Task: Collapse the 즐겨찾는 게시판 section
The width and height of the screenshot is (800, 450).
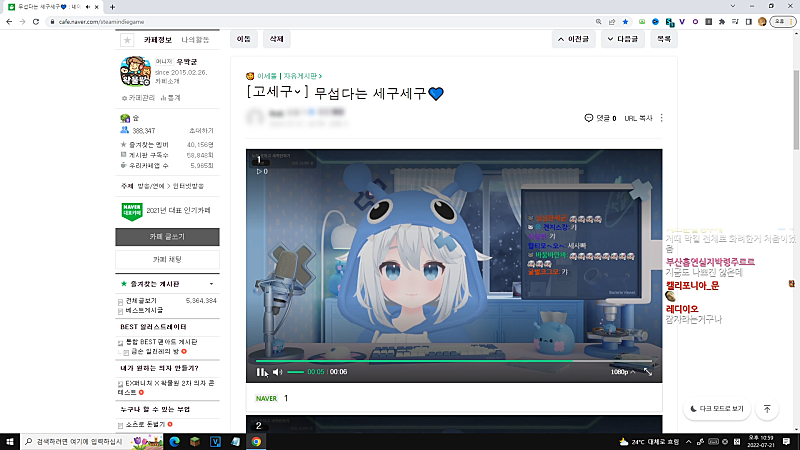Action: click(x=211, y=284)
